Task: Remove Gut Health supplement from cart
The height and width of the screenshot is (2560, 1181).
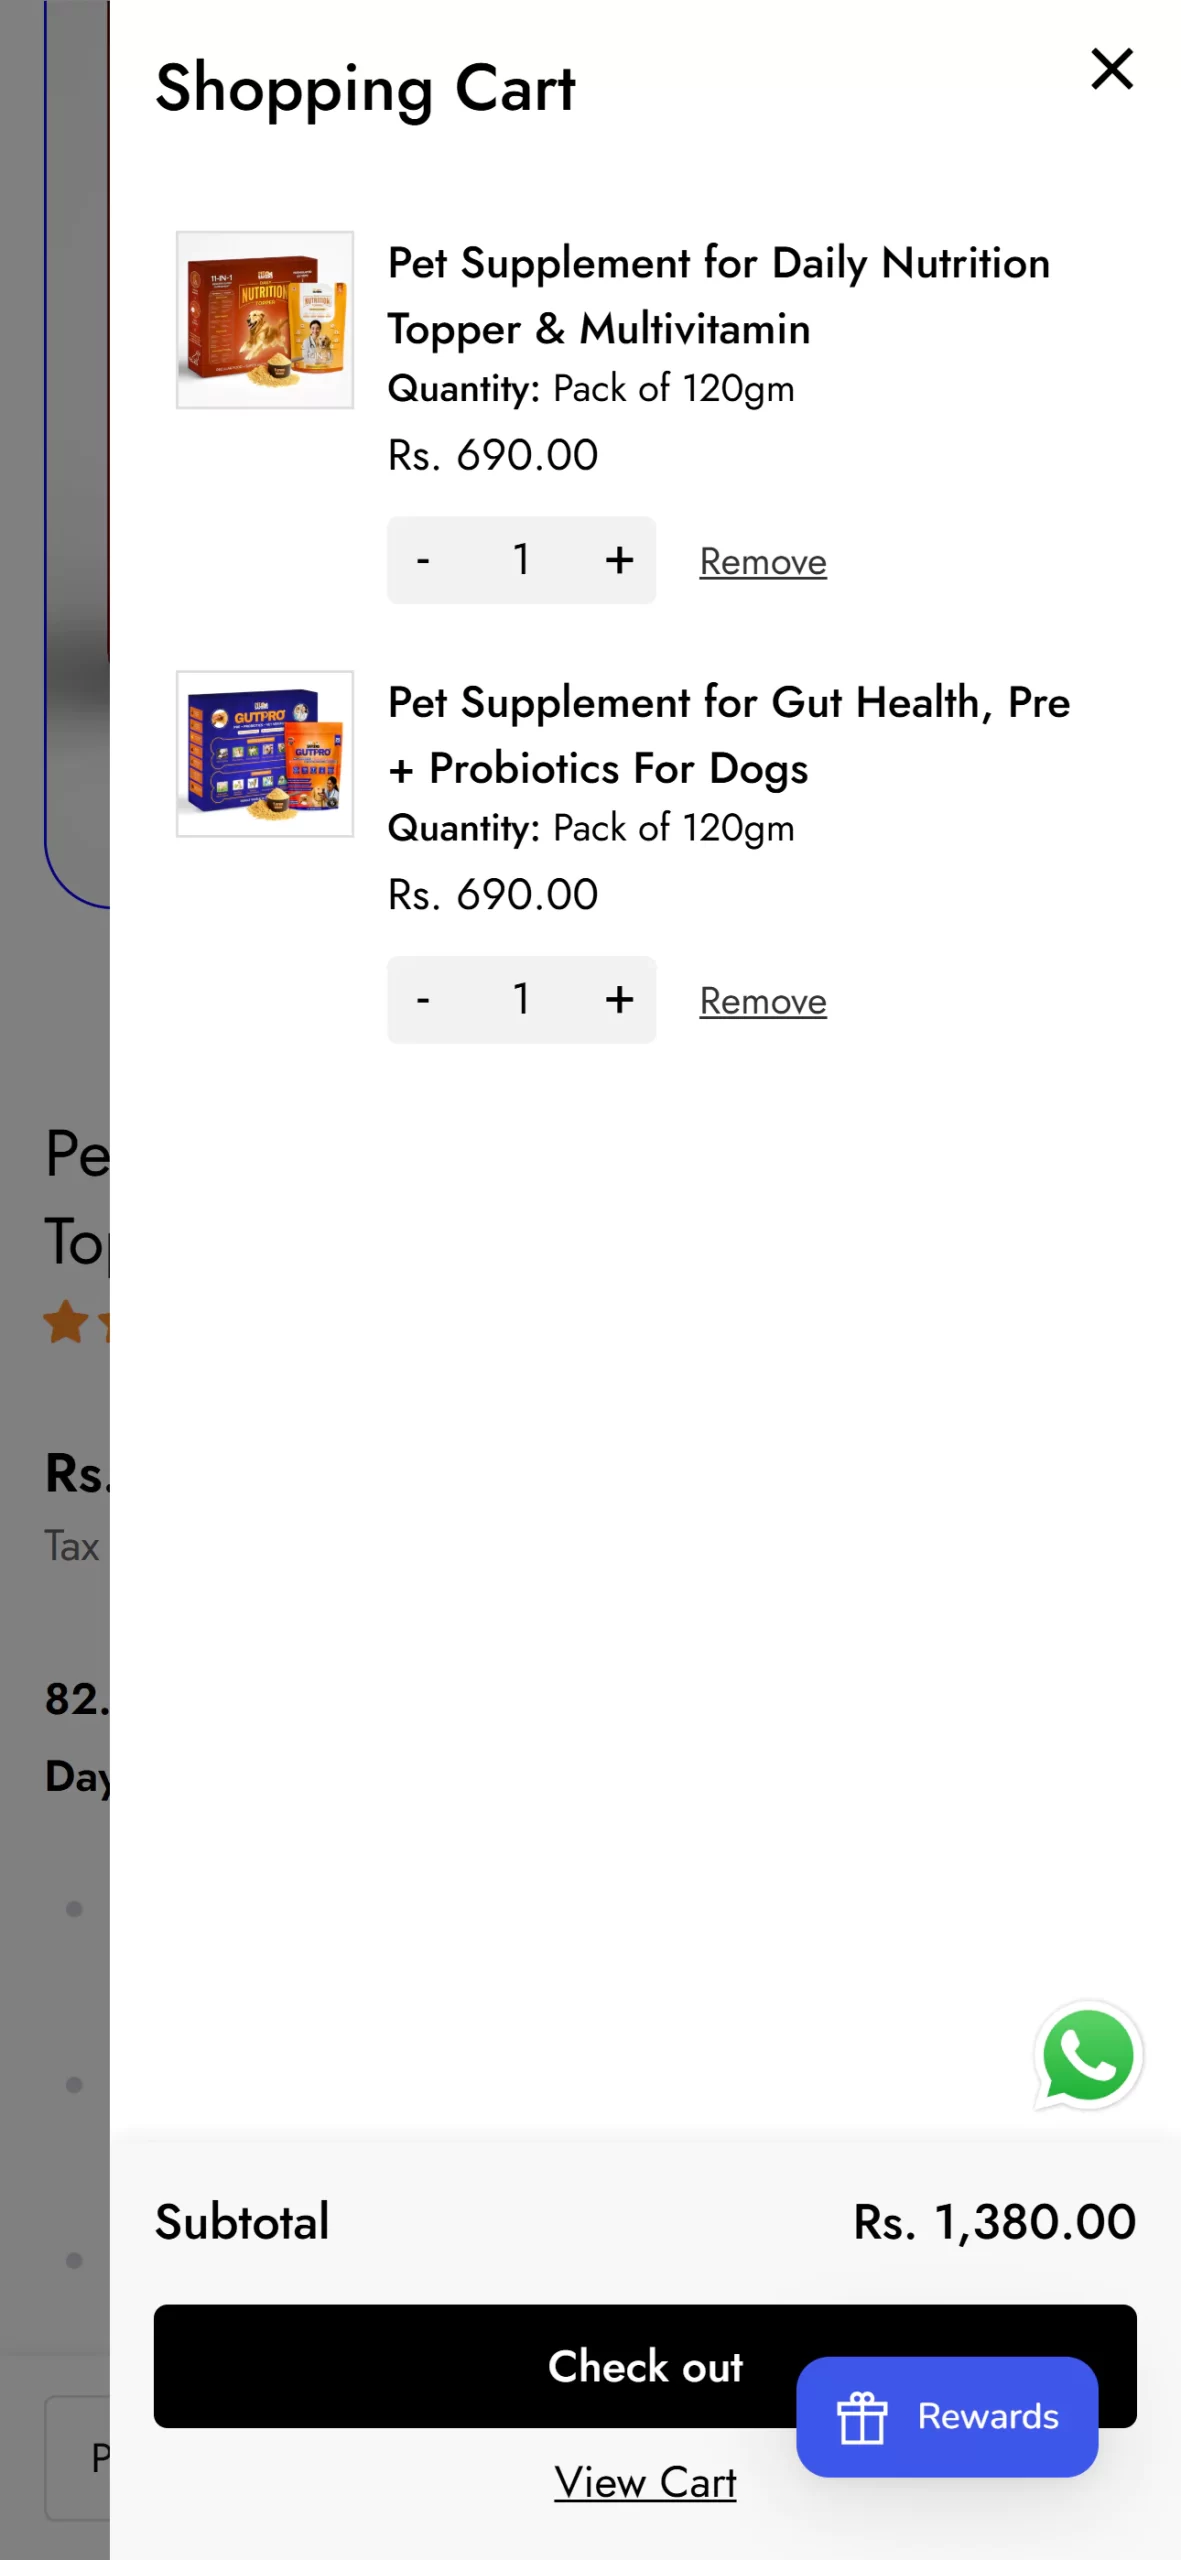Action: point(762,1001)
